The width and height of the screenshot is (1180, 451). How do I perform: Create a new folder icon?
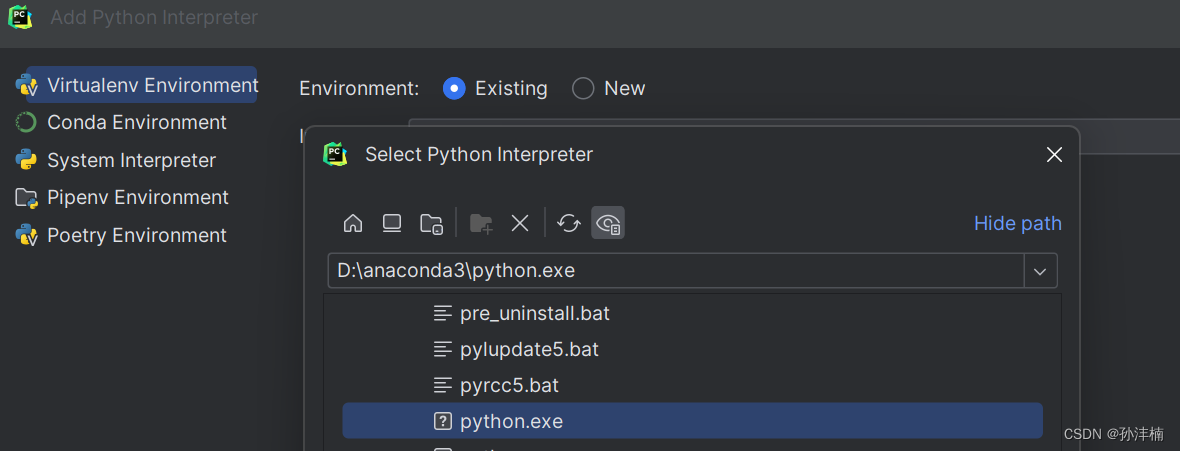point(481,223)
